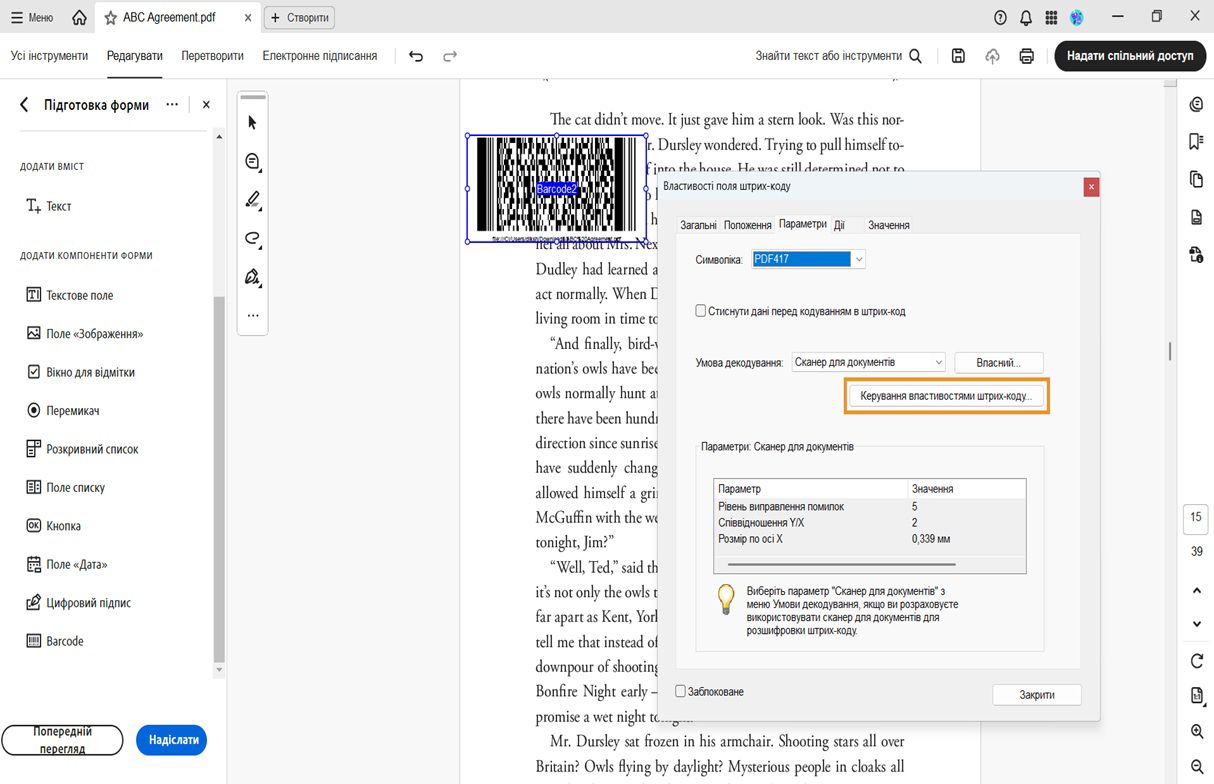
Task: Add a Текстове поле form component
Action: click(x=69, y=295)
